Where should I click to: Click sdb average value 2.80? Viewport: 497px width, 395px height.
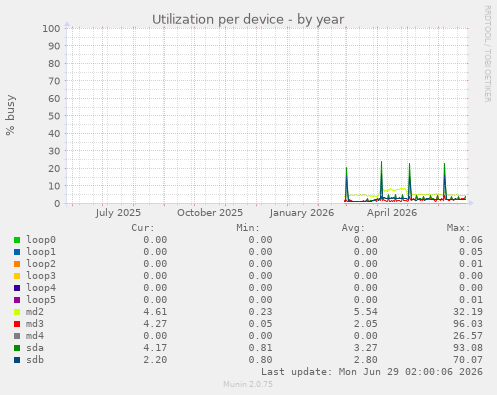pyautogui.click(x=366, y=360)
